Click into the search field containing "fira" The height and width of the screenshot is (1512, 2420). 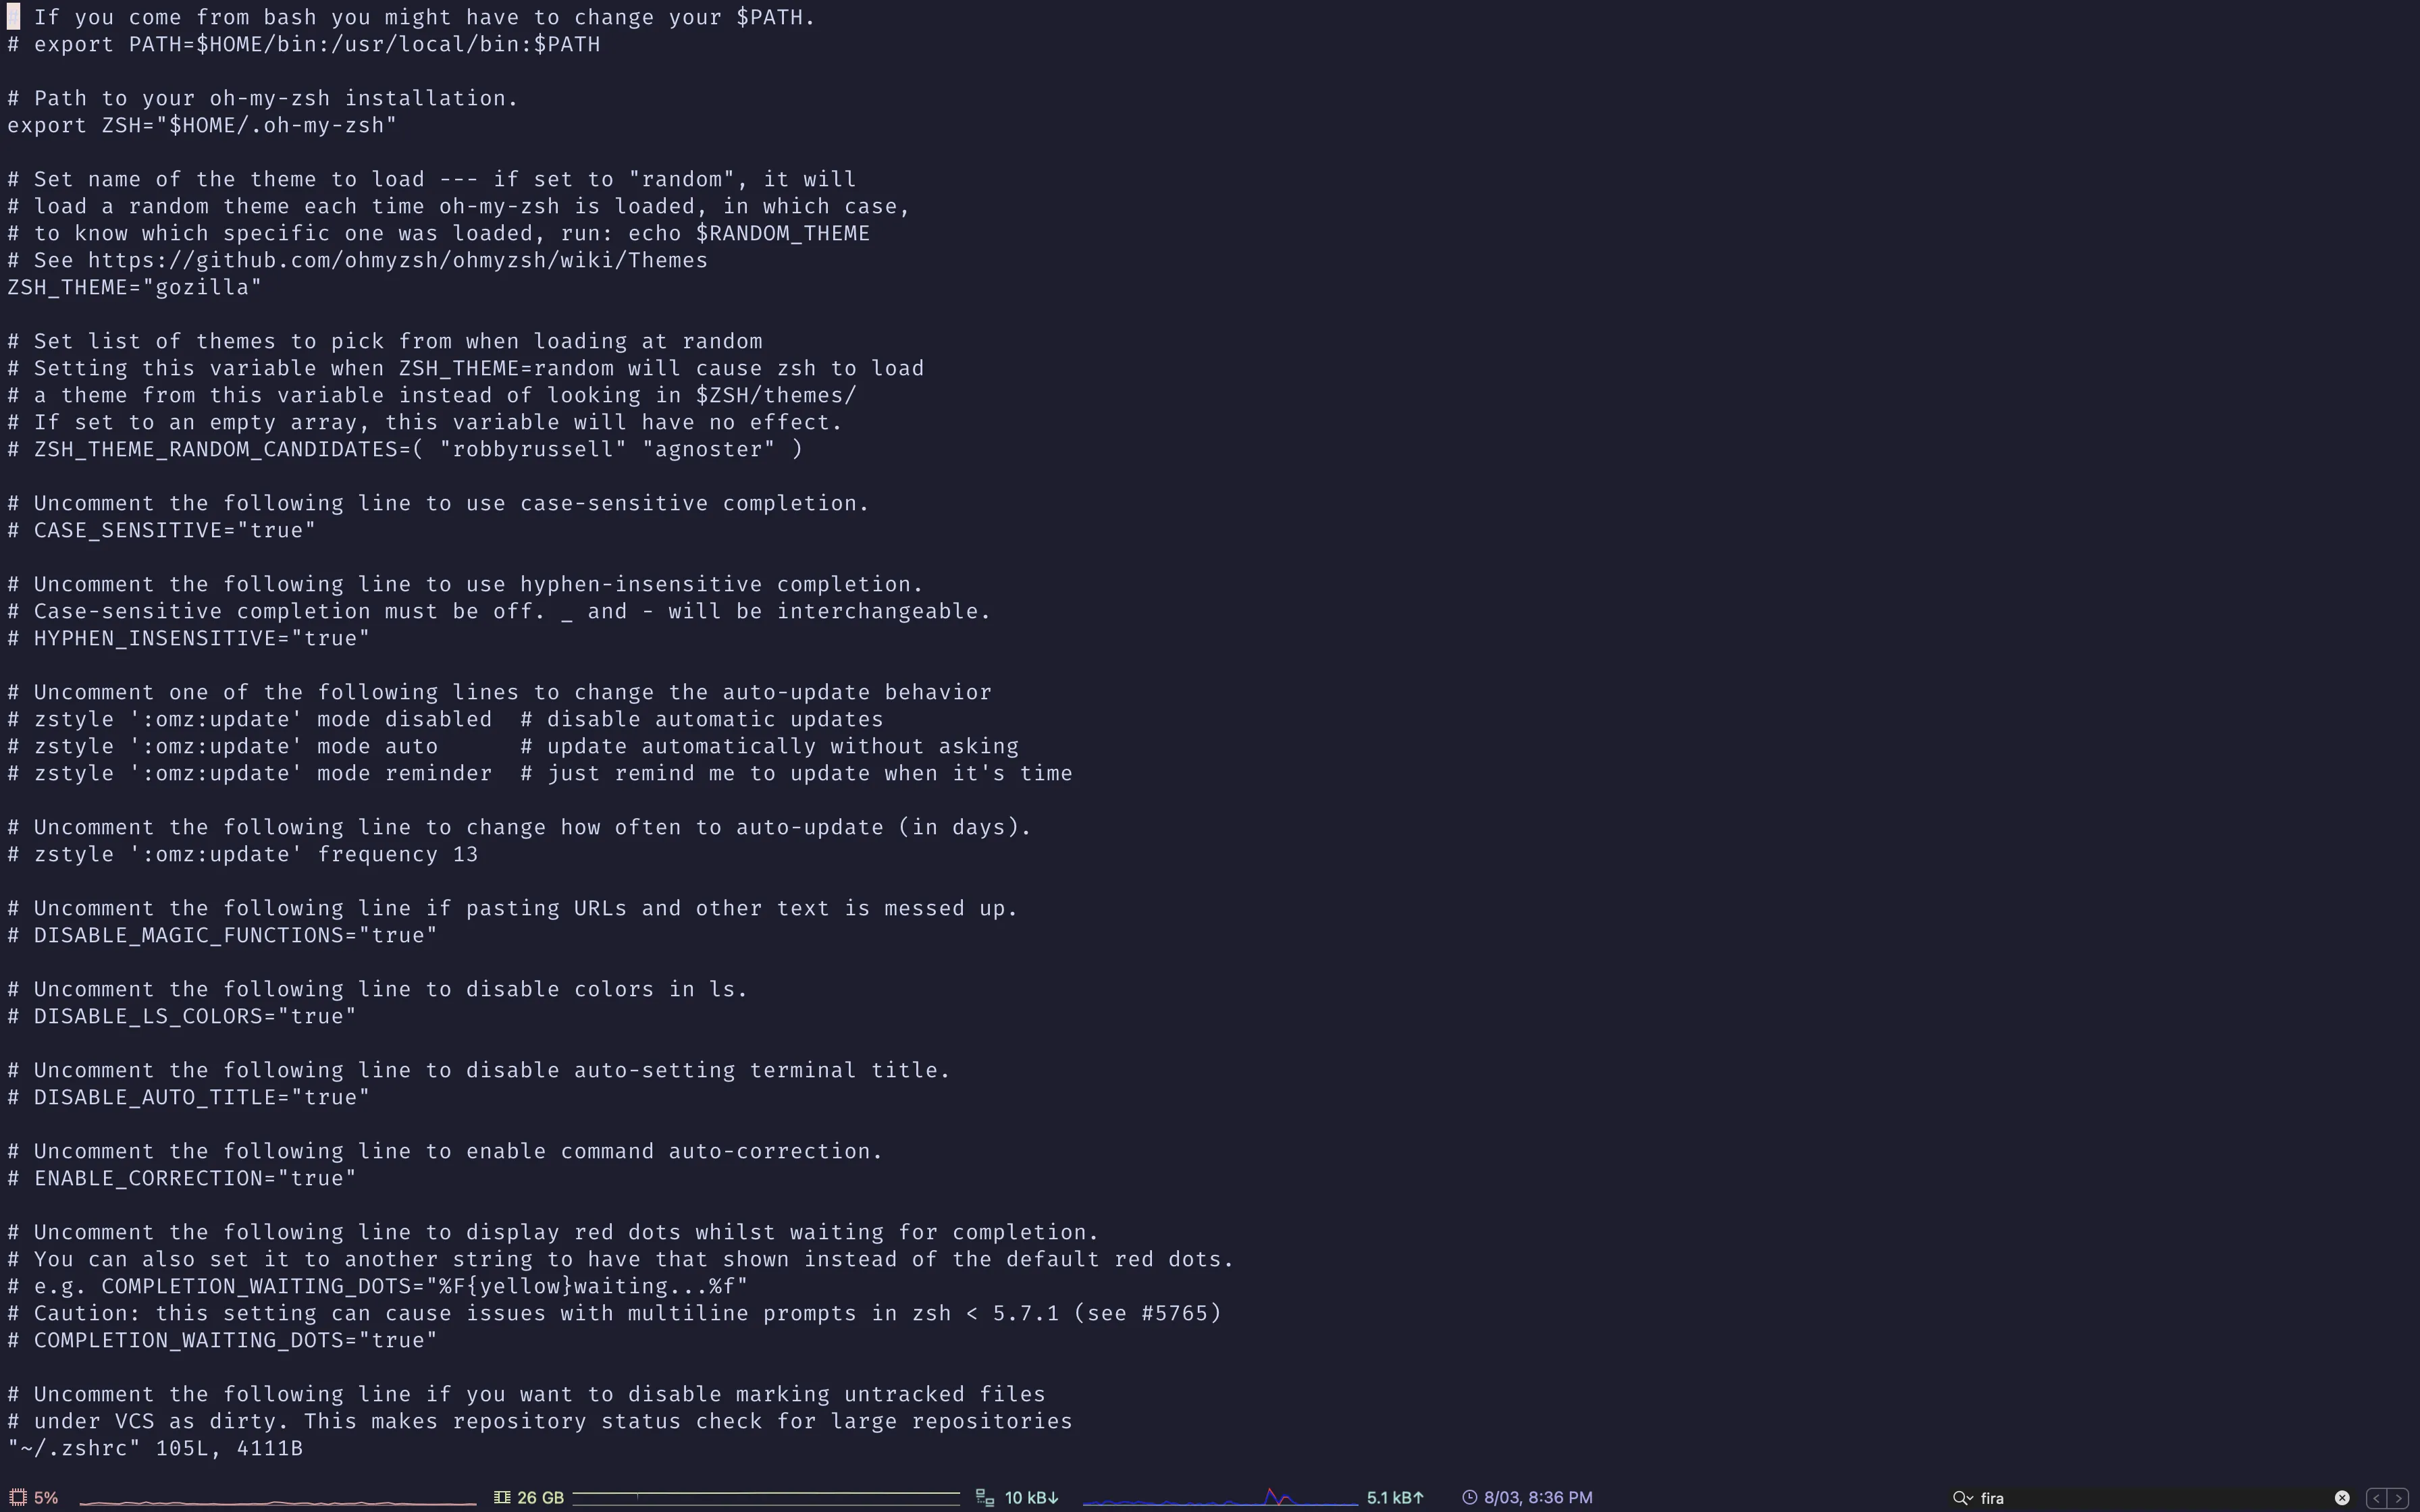[x=2150, y=1497]
